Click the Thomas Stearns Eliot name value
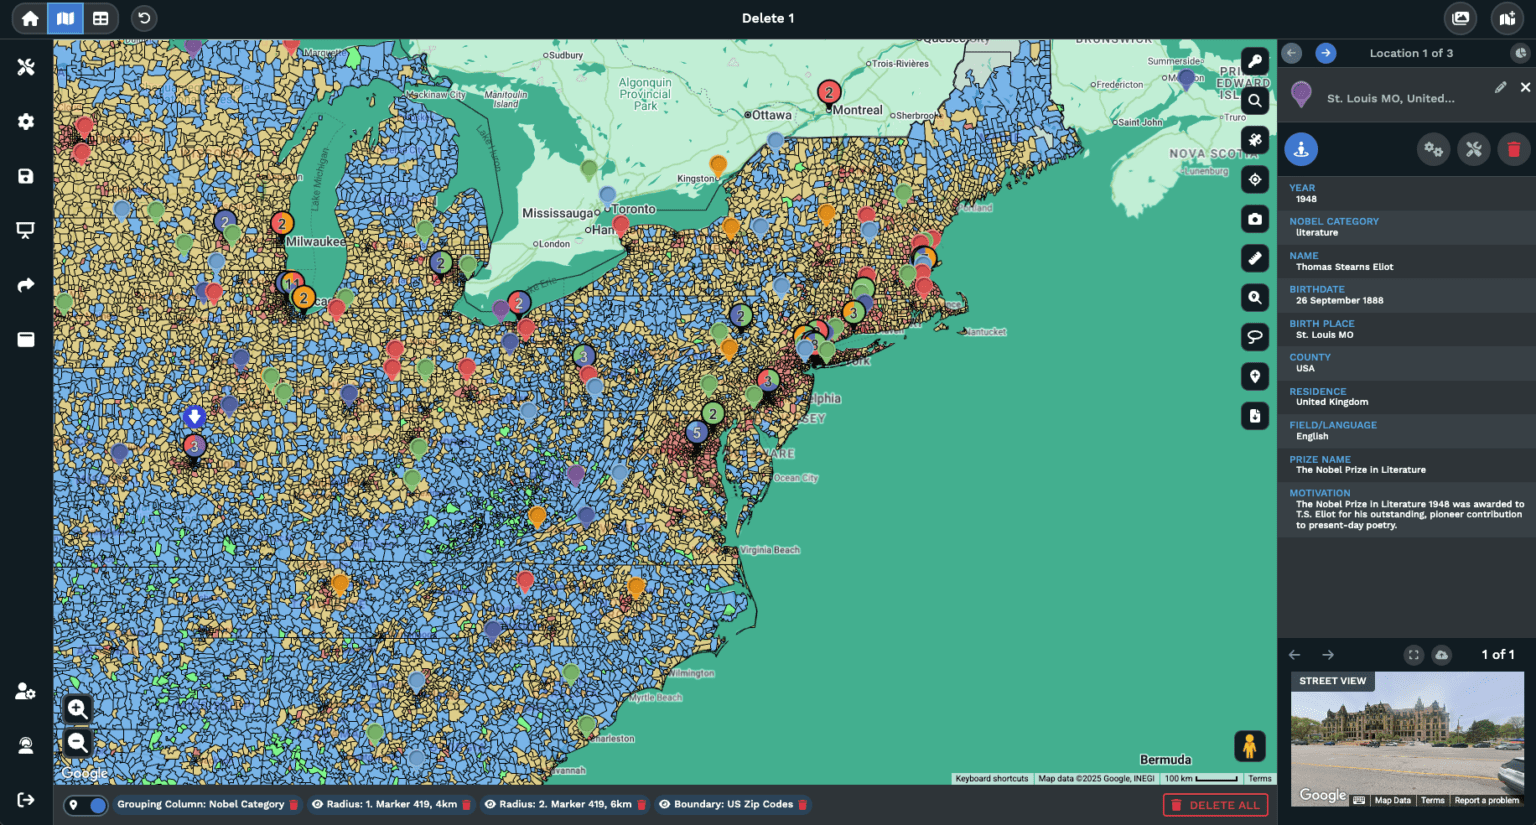Viewport: 1536px width, 825px height. coord(1344,267)
